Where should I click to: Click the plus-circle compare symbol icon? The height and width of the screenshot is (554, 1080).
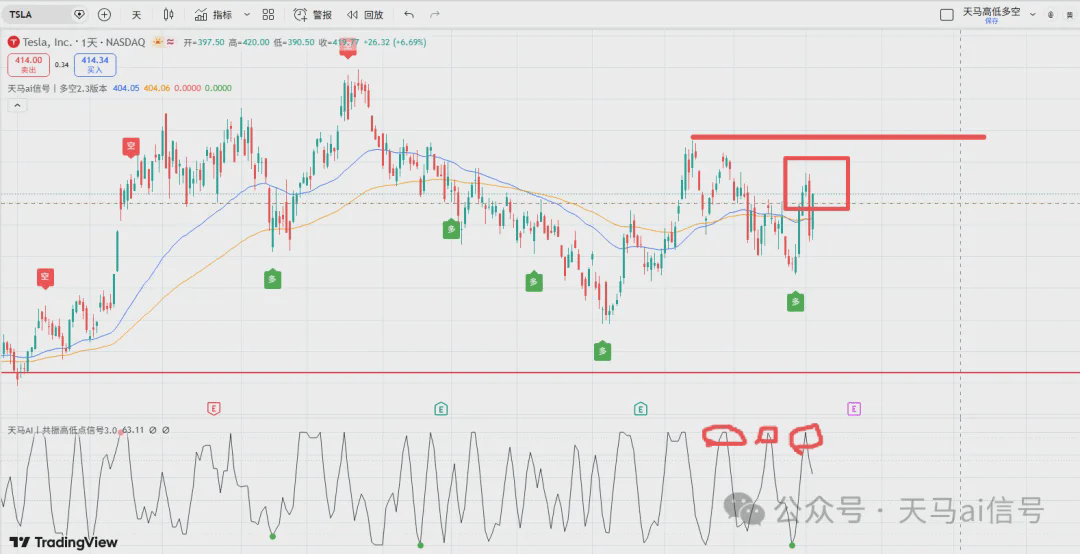pos(104,14)
